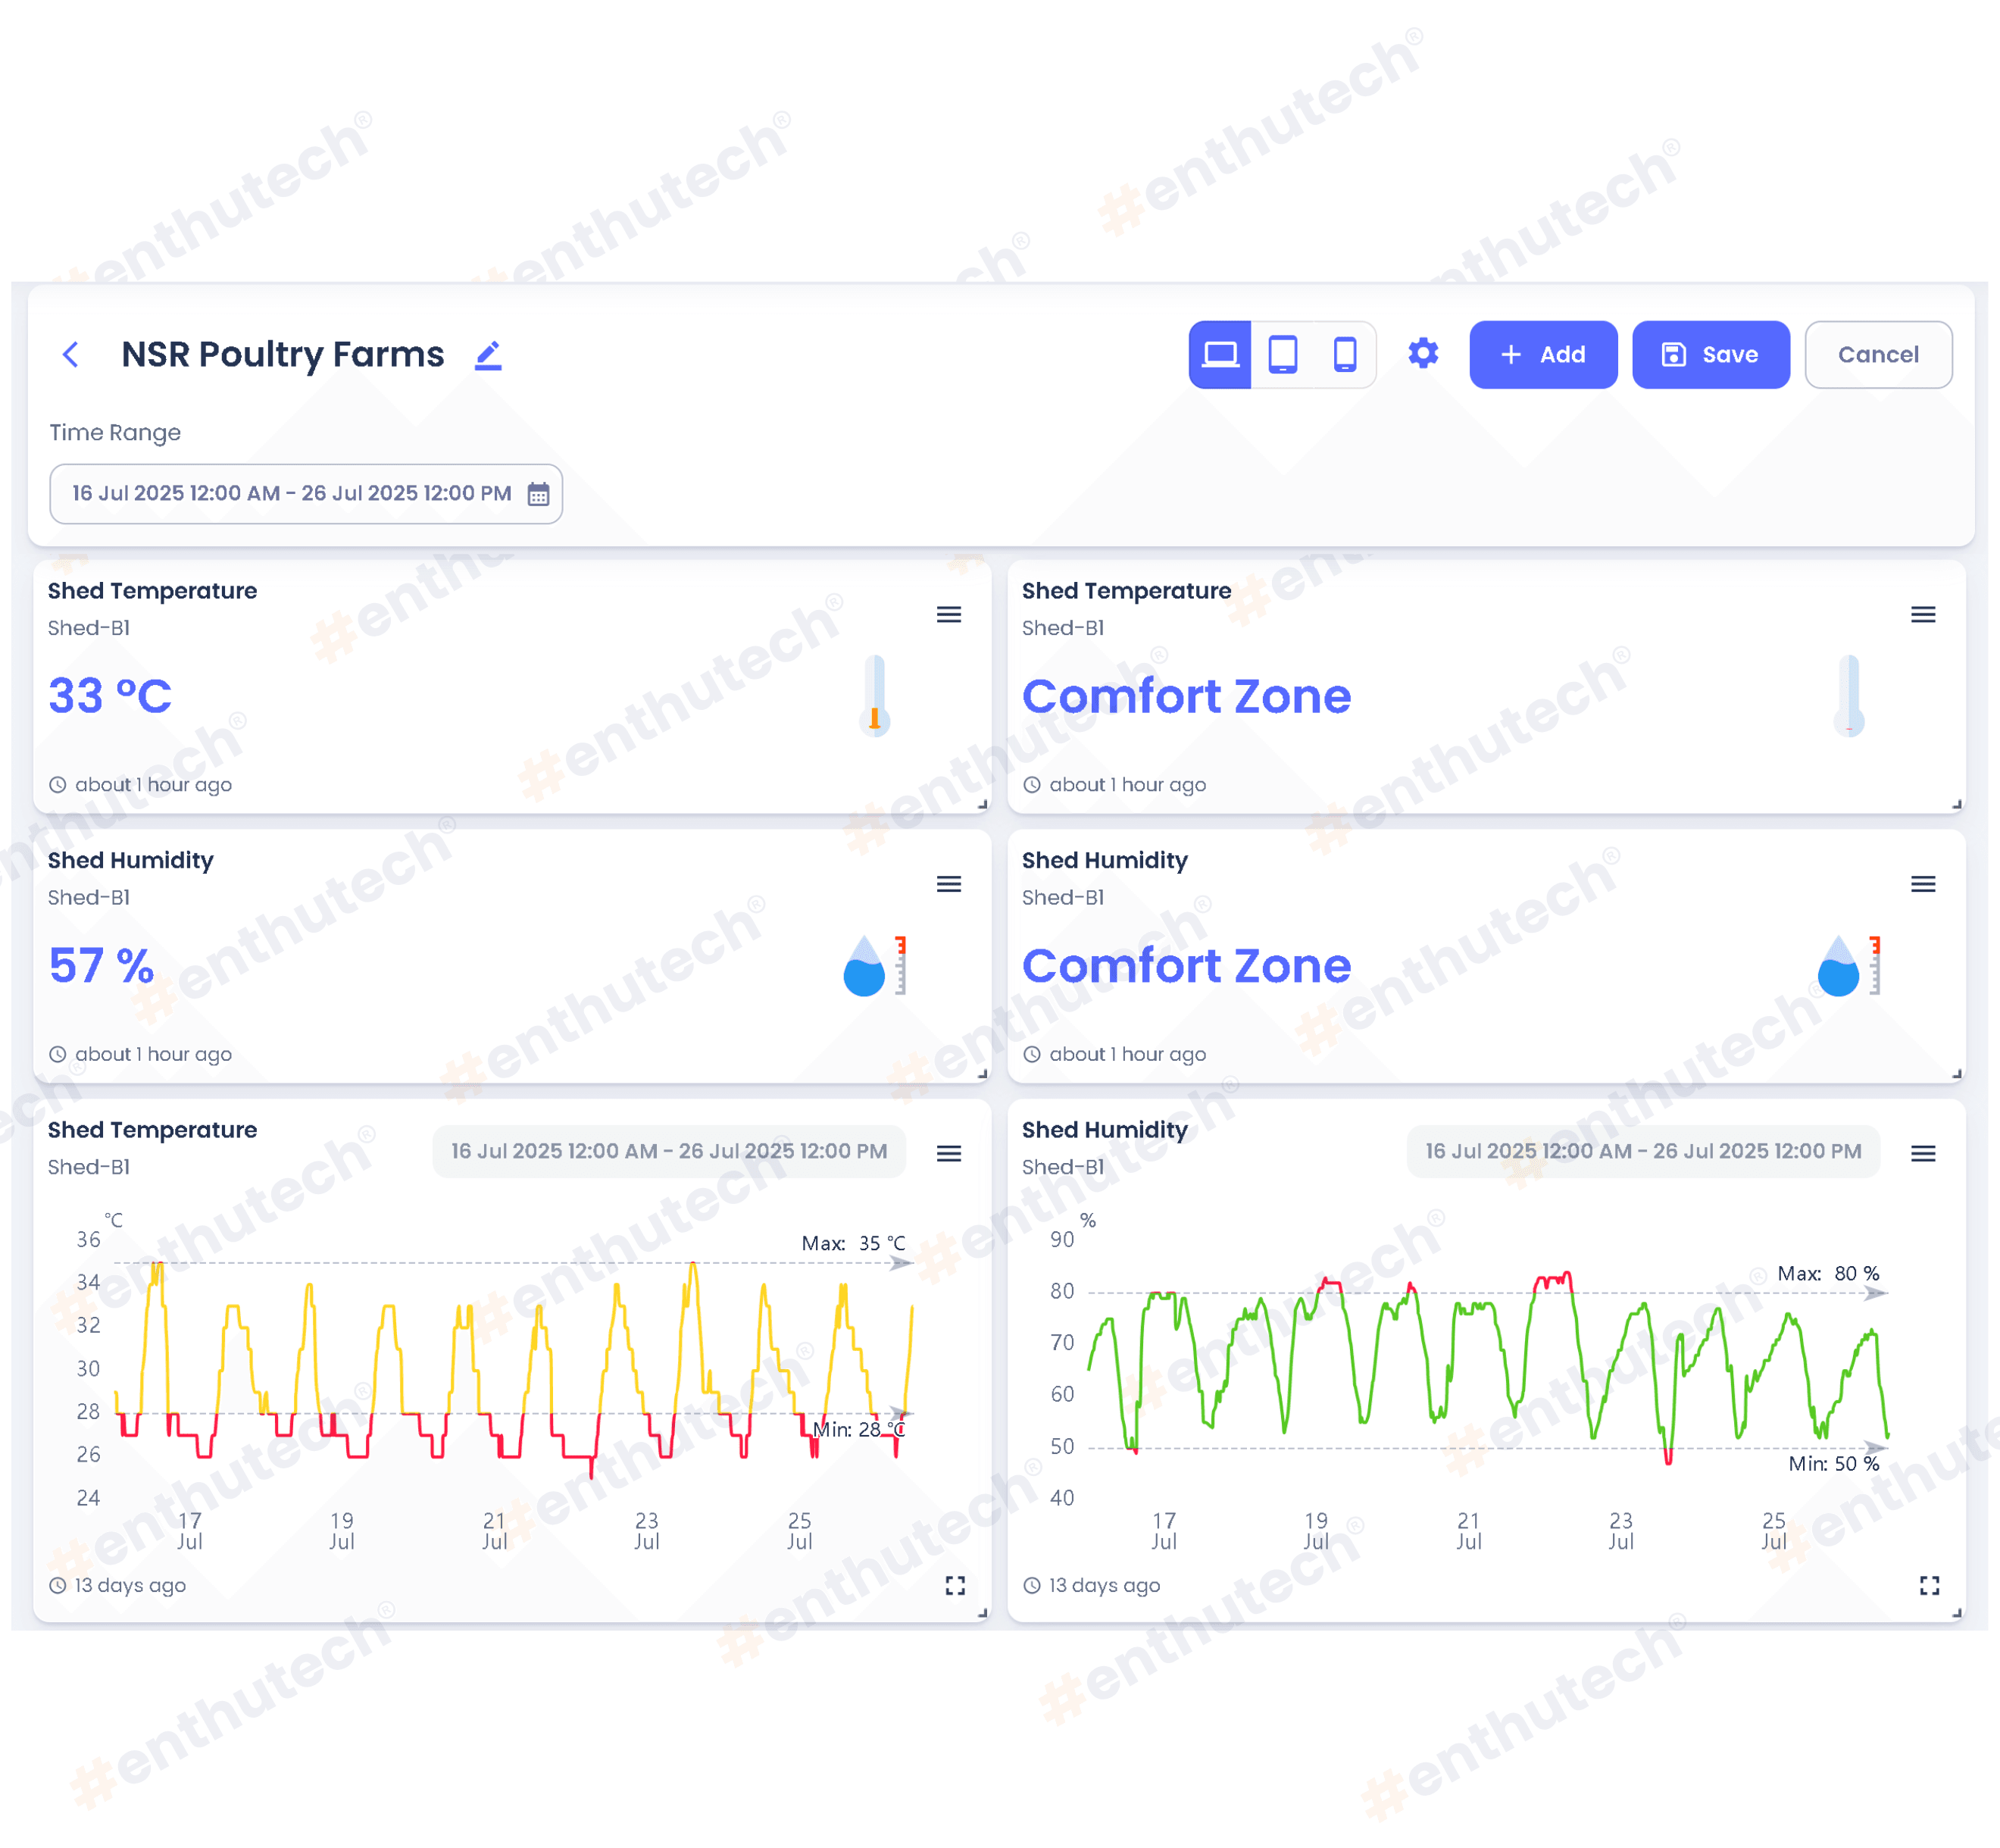The width and height of the screenshot is (2000, 1848).
Task: Grab resize handle of the 57 % card
Action: tap(983, 1074)
